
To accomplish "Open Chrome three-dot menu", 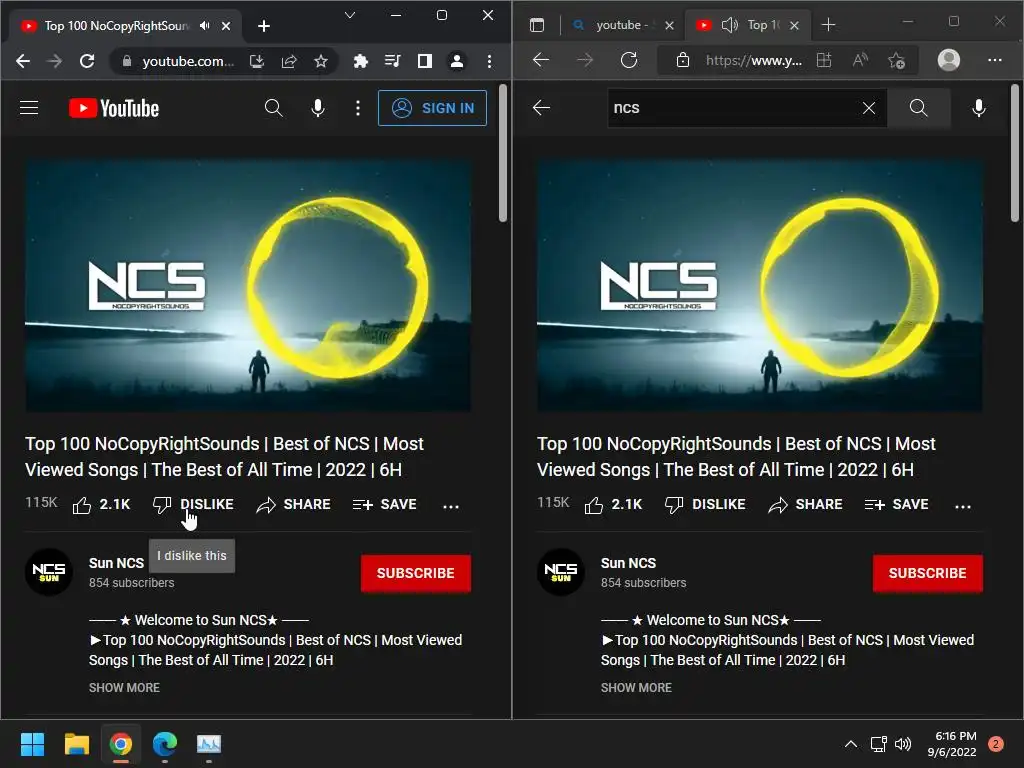I will tap(489, 61).
